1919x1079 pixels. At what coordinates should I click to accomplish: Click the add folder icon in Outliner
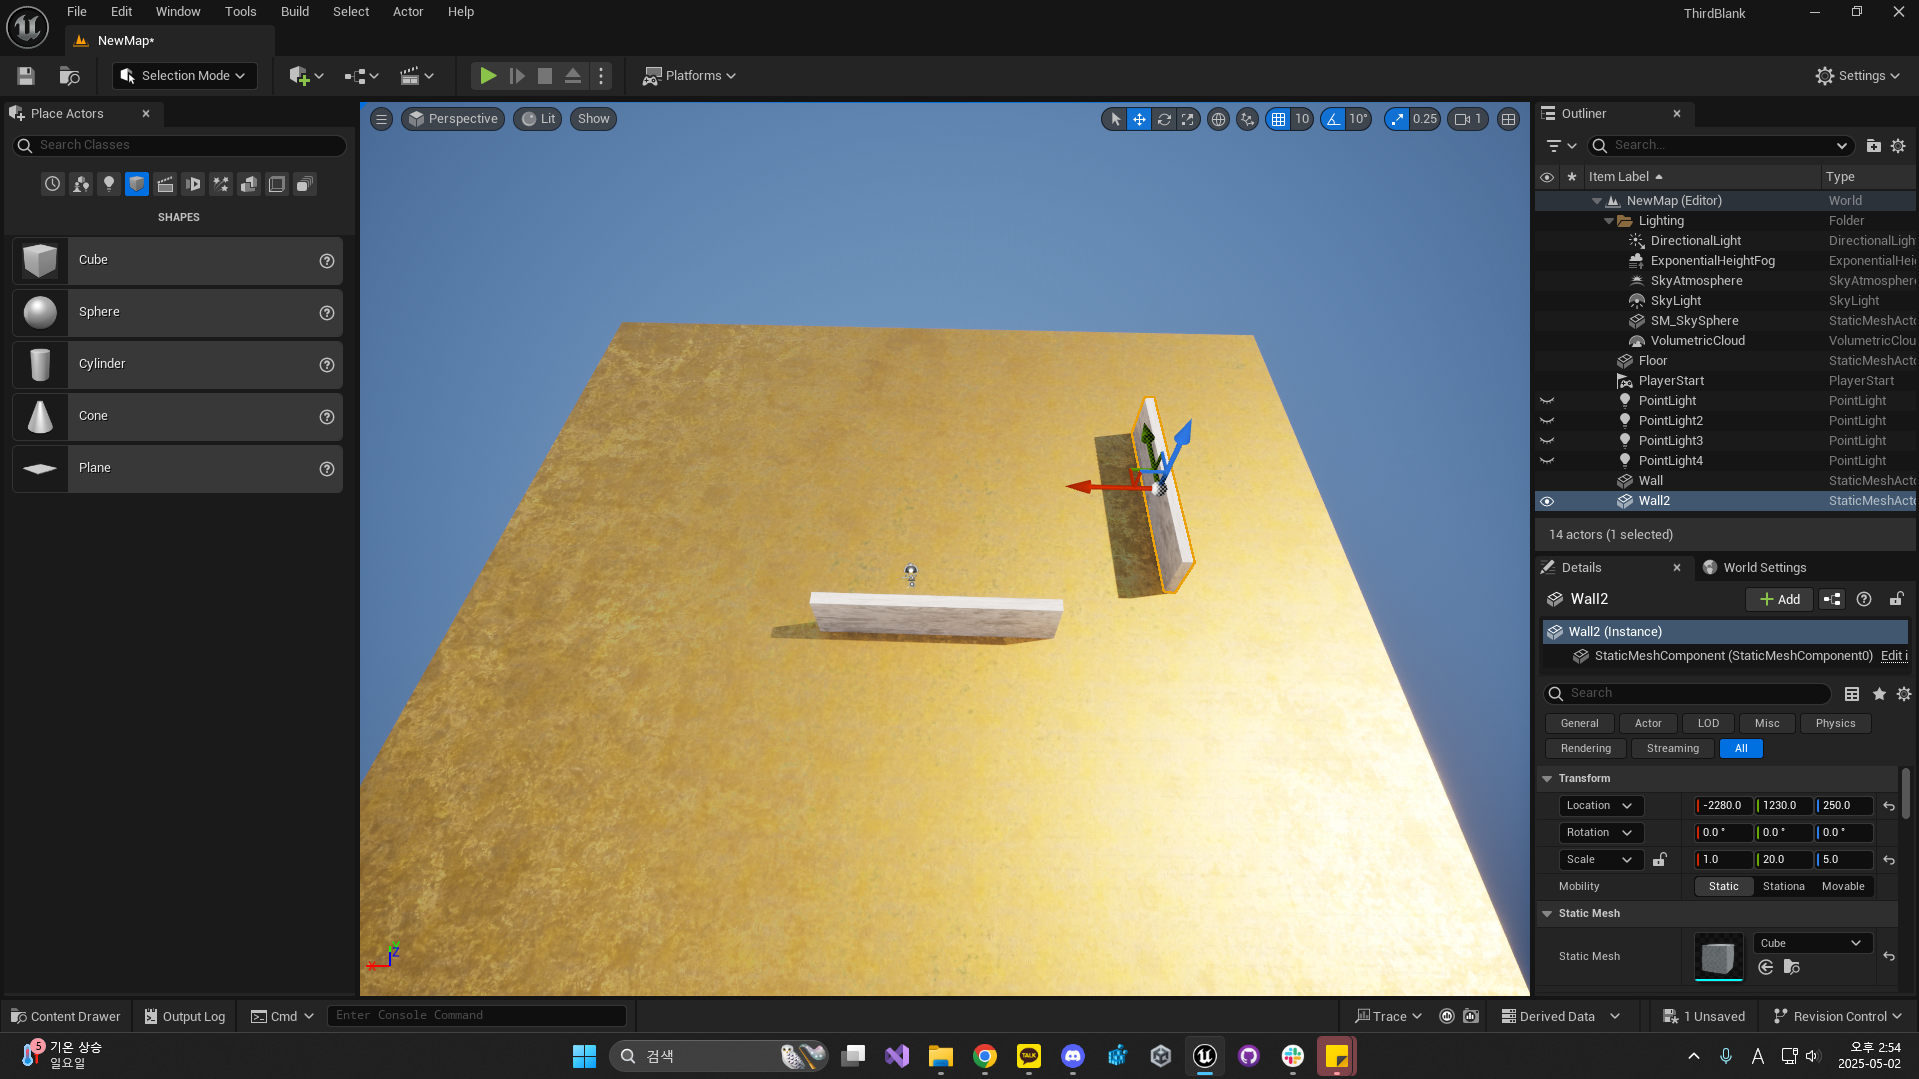coord(1873,146)
